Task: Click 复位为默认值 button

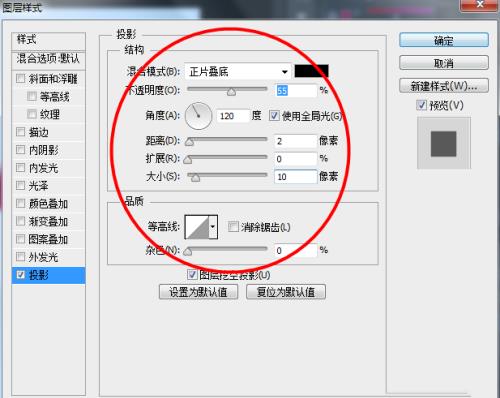Action: pyautogui.click(x=286, y=292)
